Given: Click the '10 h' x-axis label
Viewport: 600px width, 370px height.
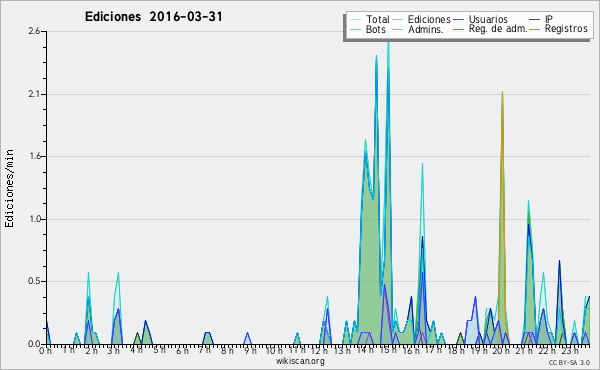Looking at the screenshot, I should [274, 351].
